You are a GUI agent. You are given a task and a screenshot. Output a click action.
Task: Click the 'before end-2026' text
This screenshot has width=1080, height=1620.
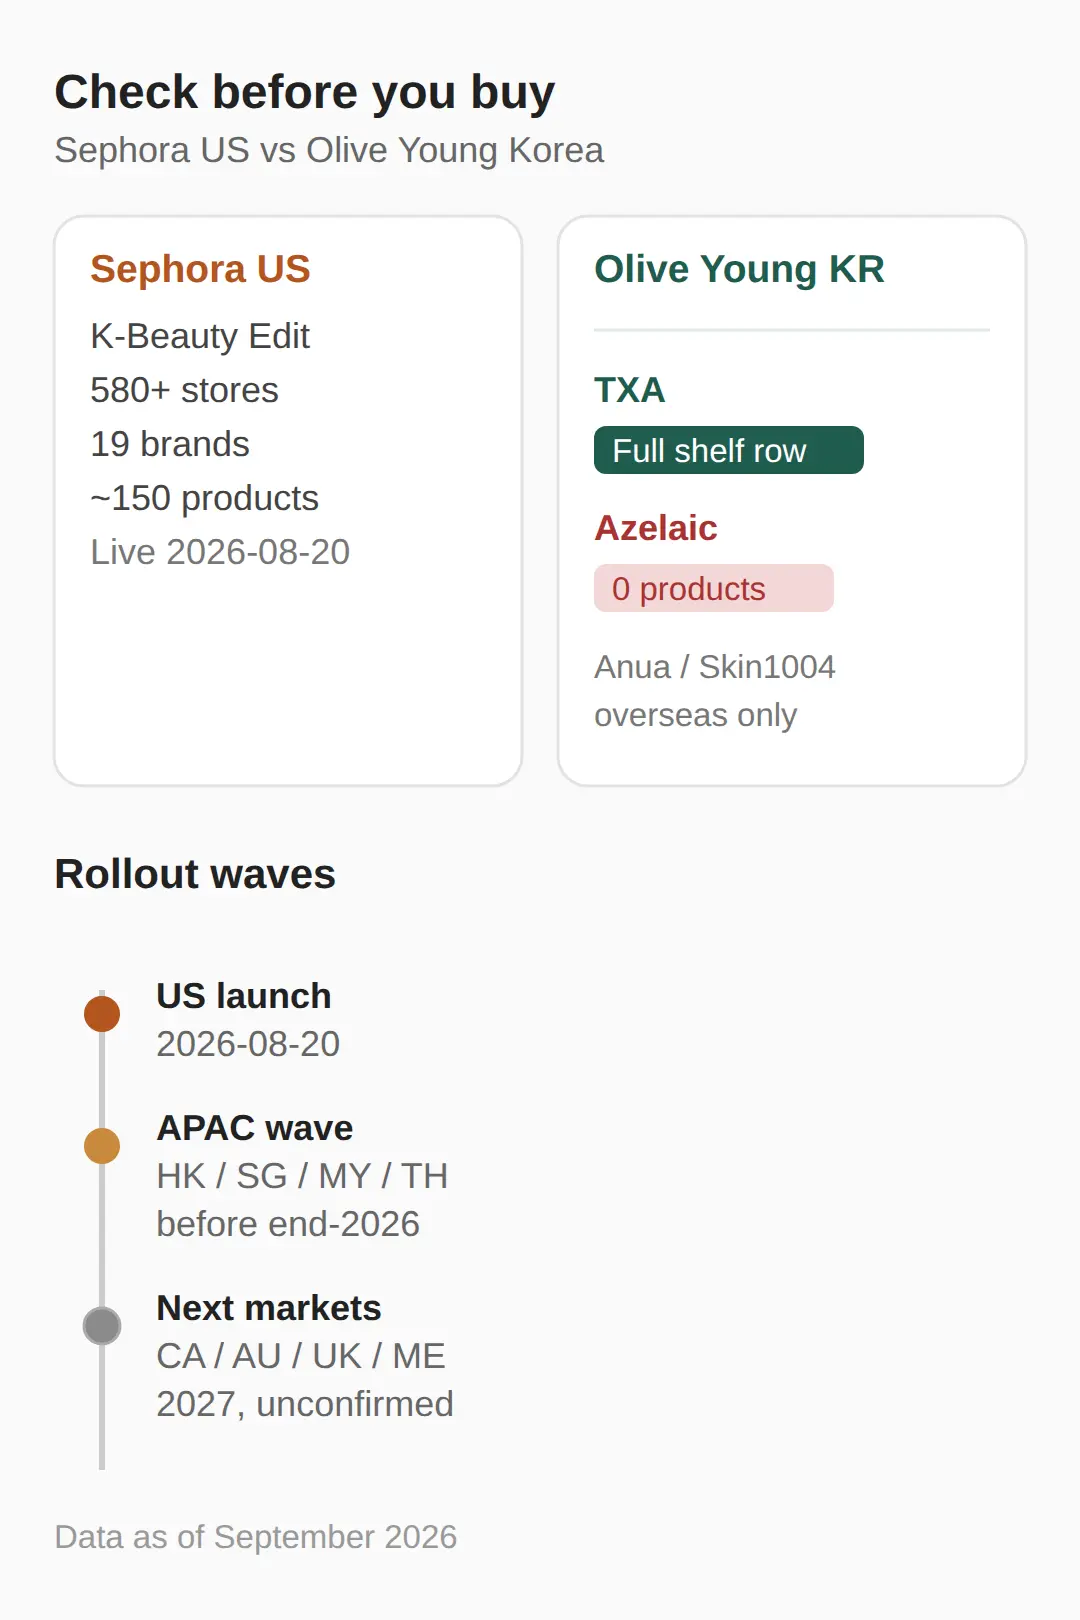coord(288,1224)
